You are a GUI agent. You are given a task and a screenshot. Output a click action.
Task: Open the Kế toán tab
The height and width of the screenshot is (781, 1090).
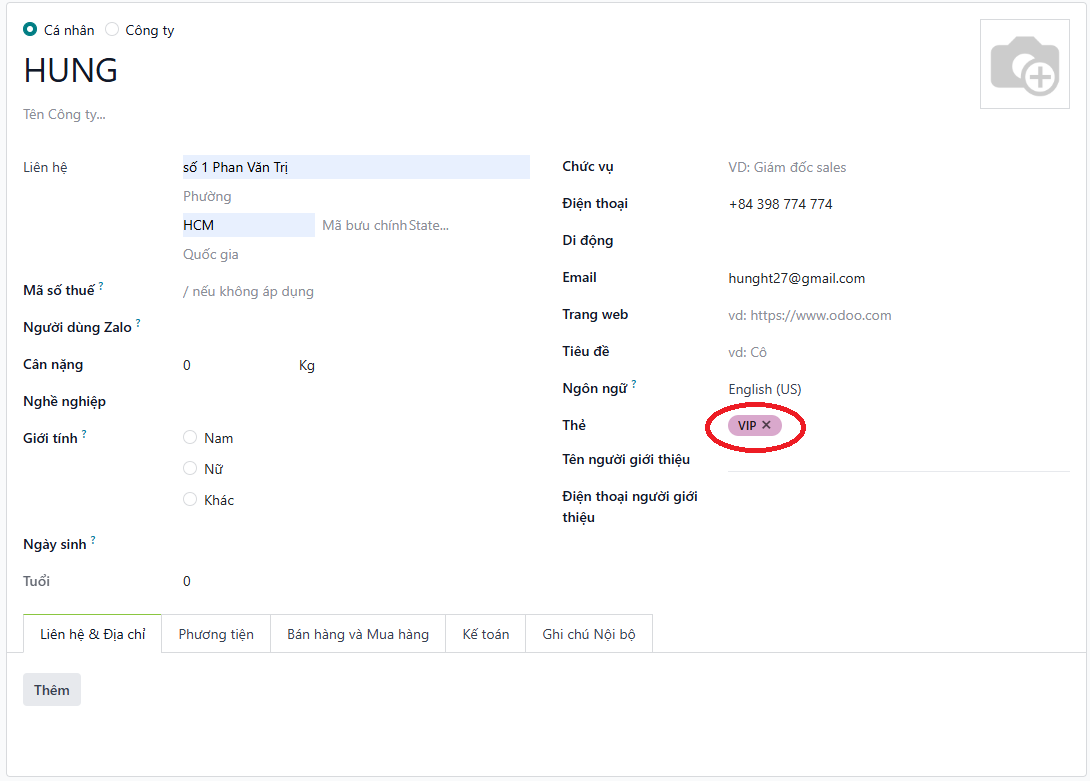486,634
